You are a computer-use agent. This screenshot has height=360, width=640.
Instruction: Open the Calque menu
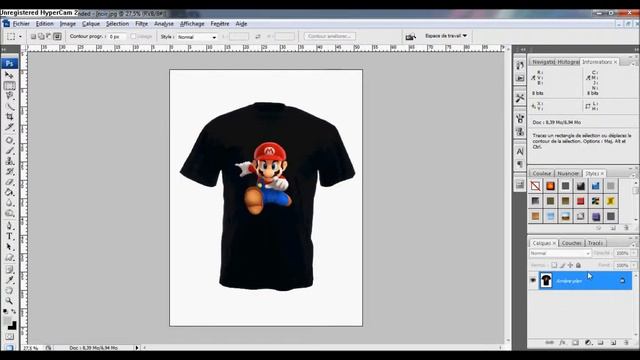point(91,24)
